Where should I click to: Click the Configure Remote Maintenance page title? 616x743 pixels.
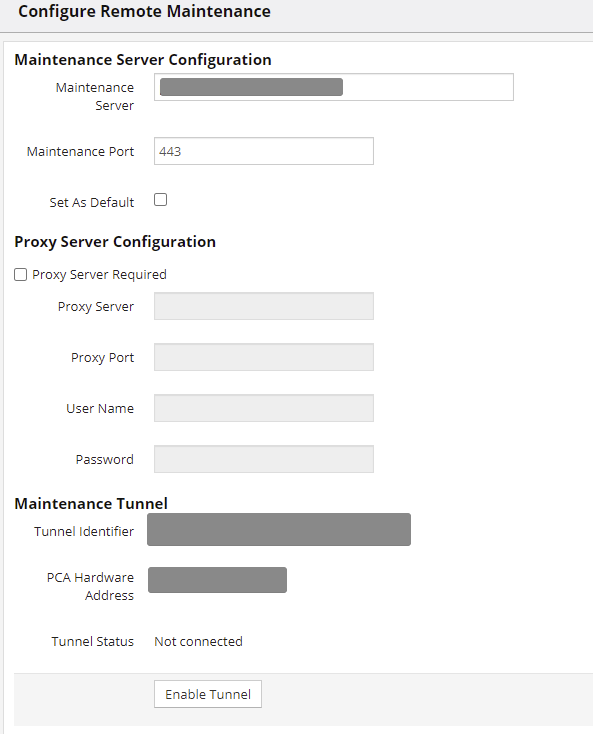(144, 12)
